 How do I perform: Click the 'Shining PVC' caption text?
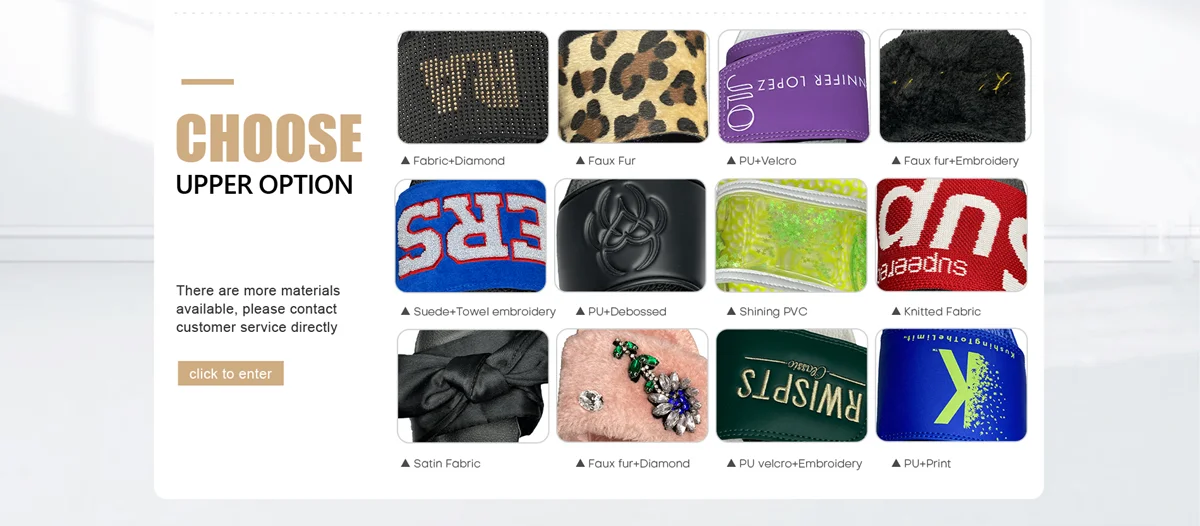click(x=773, y=312)
